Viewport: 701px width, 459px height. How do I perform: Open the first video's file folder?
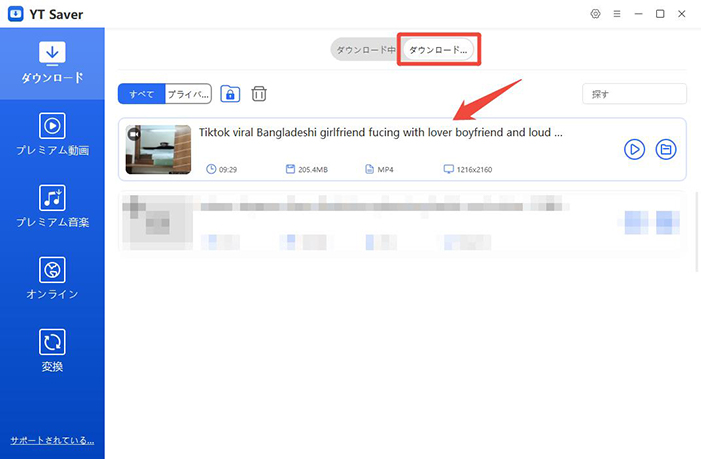[666, 149]
